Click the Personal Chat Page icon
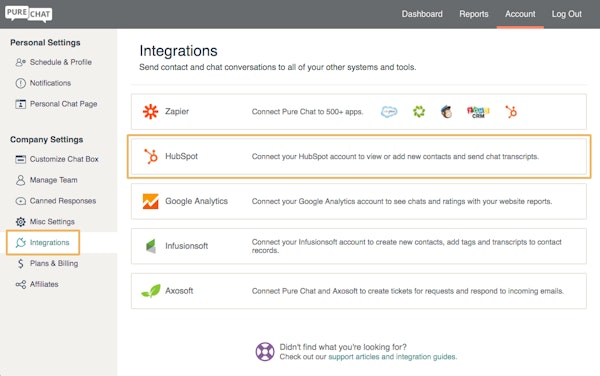This screenshot has width=600, height=376. click(20, 104)
